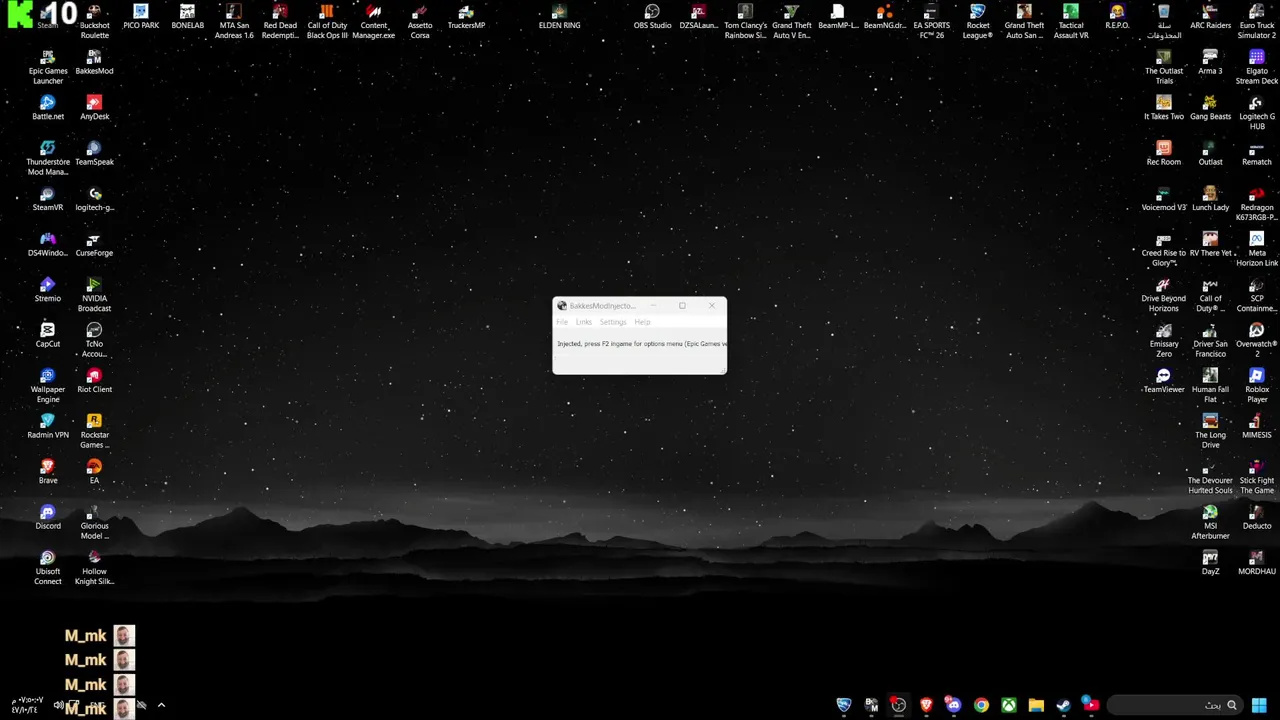Screen dimensions: 1280x720
Task: Select the Red Dead Redemption desktop icon
Action: tap(280, 23)
